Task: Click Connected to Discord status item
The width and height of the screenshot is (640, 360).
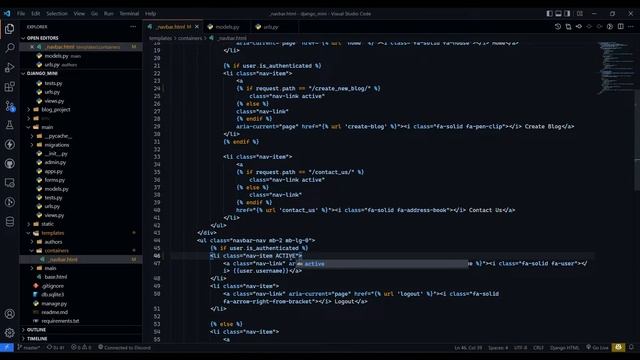Action: point(124,348)
